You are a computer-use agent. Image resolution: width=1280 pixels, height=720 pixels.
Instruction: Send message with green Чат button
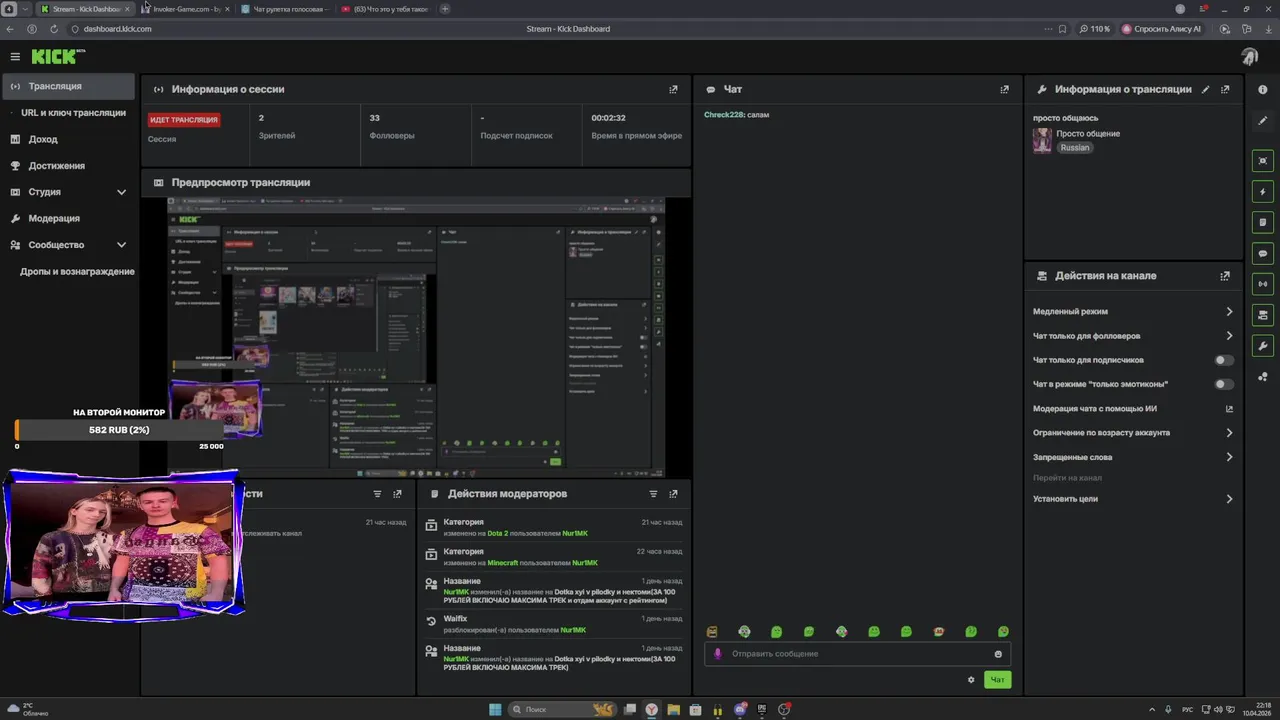click(x=997, y=680)
